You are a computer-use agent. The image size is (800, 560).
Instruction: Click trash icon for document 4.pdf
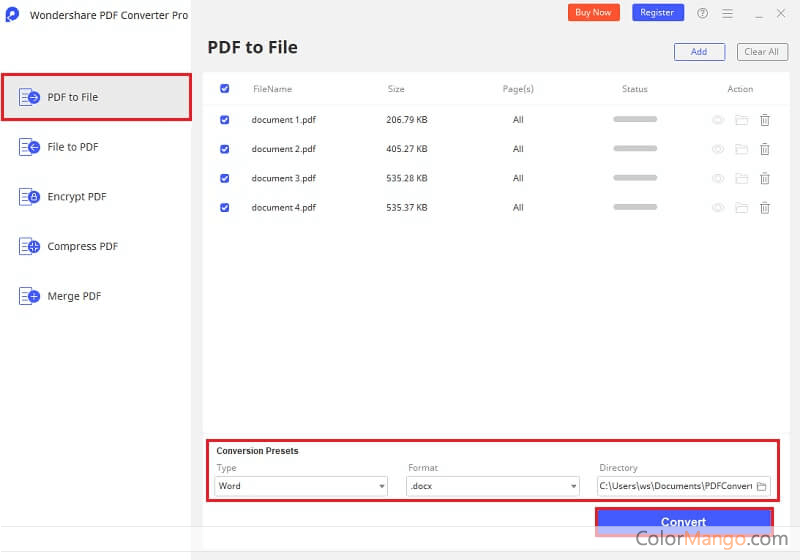tap(765, 208)
